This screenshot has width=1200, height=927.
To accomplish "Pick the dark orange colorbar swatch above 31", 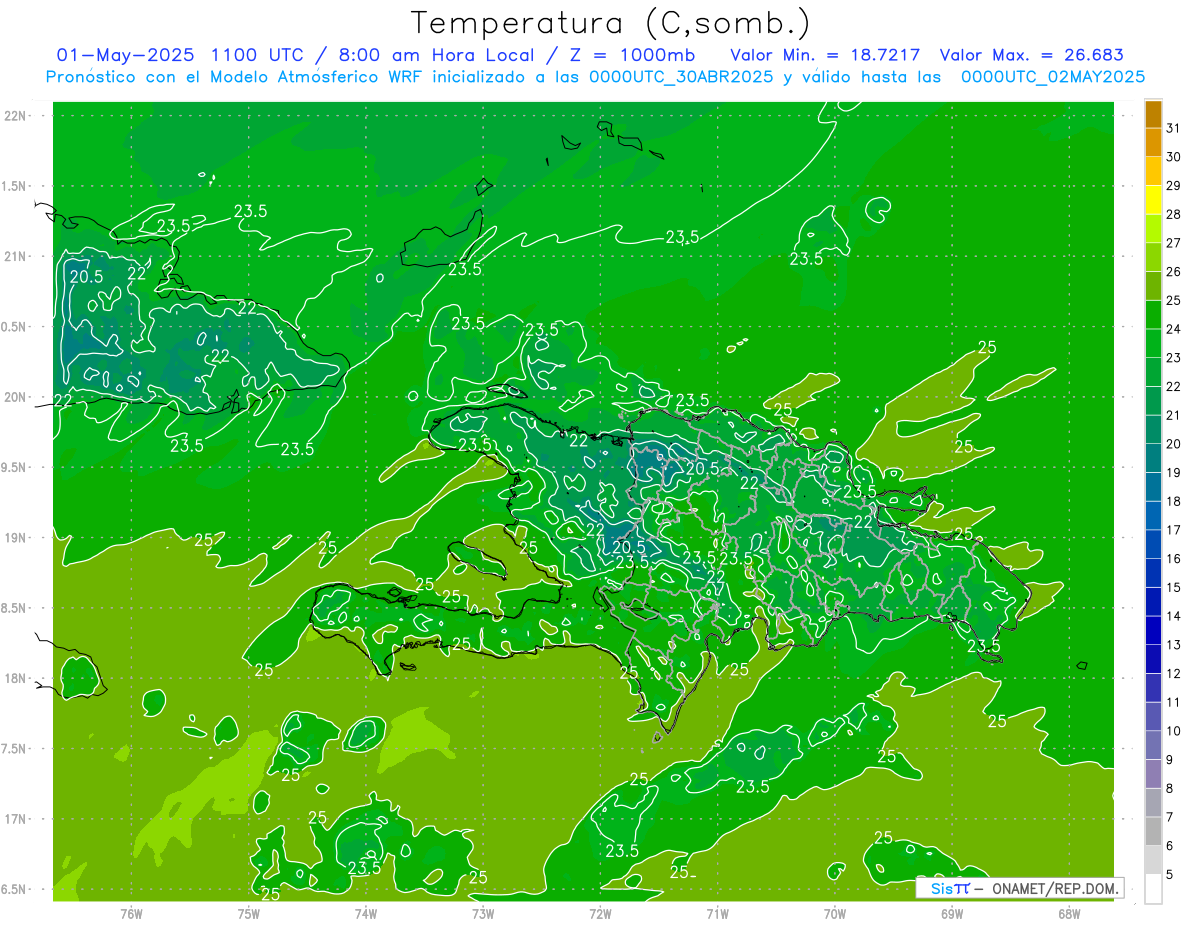I will click(x=1153, y=114).
